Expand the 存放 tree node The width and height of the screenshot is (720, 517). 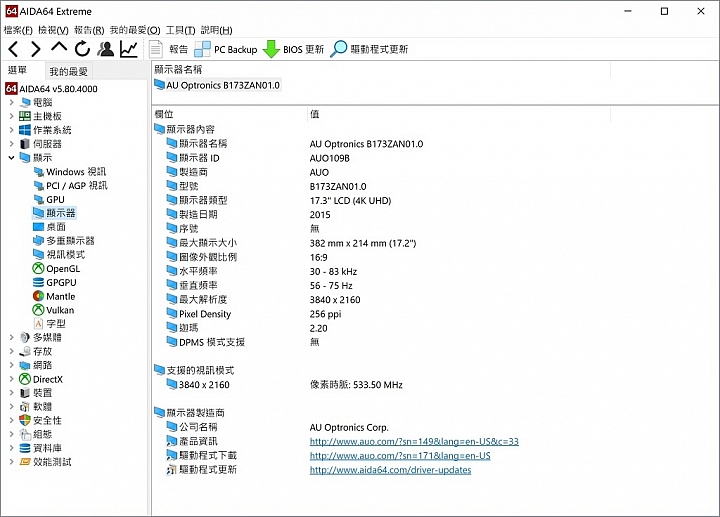coord(11,351)
